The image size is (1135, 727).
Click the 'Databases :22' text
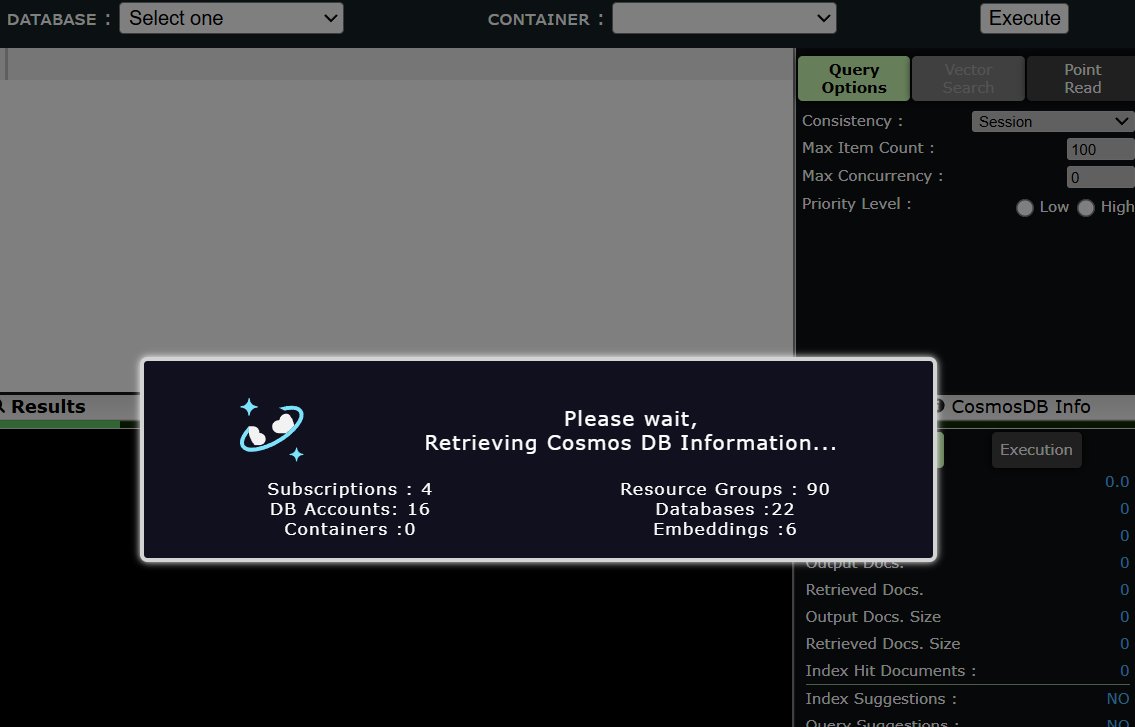[x=725, y=509]
